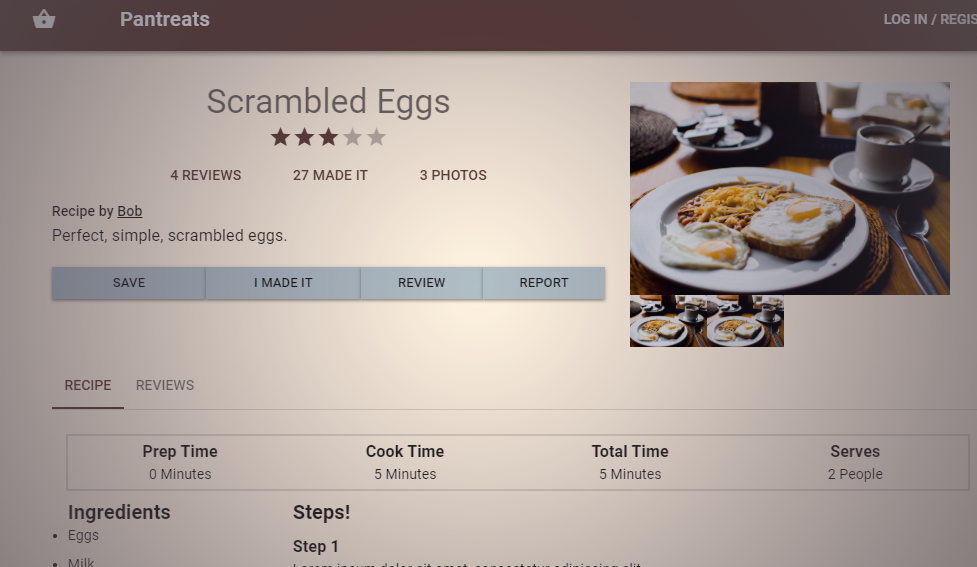Click the third rating star
This screenshot has width=977, height=567.
pyautogui.click(x=328, y=137)
